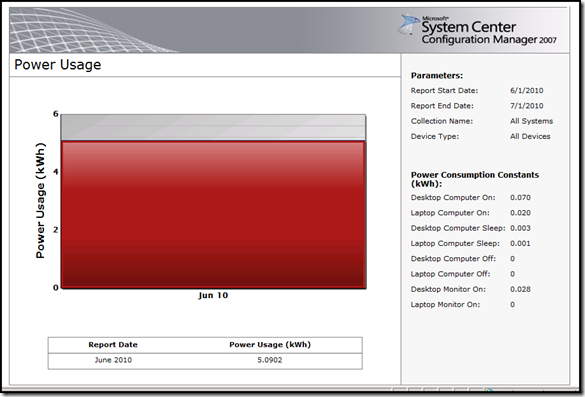This screenshot has width=585, height=397.
Task: Click the 'Desktop Computer On:' label
Action: (453, 198)
